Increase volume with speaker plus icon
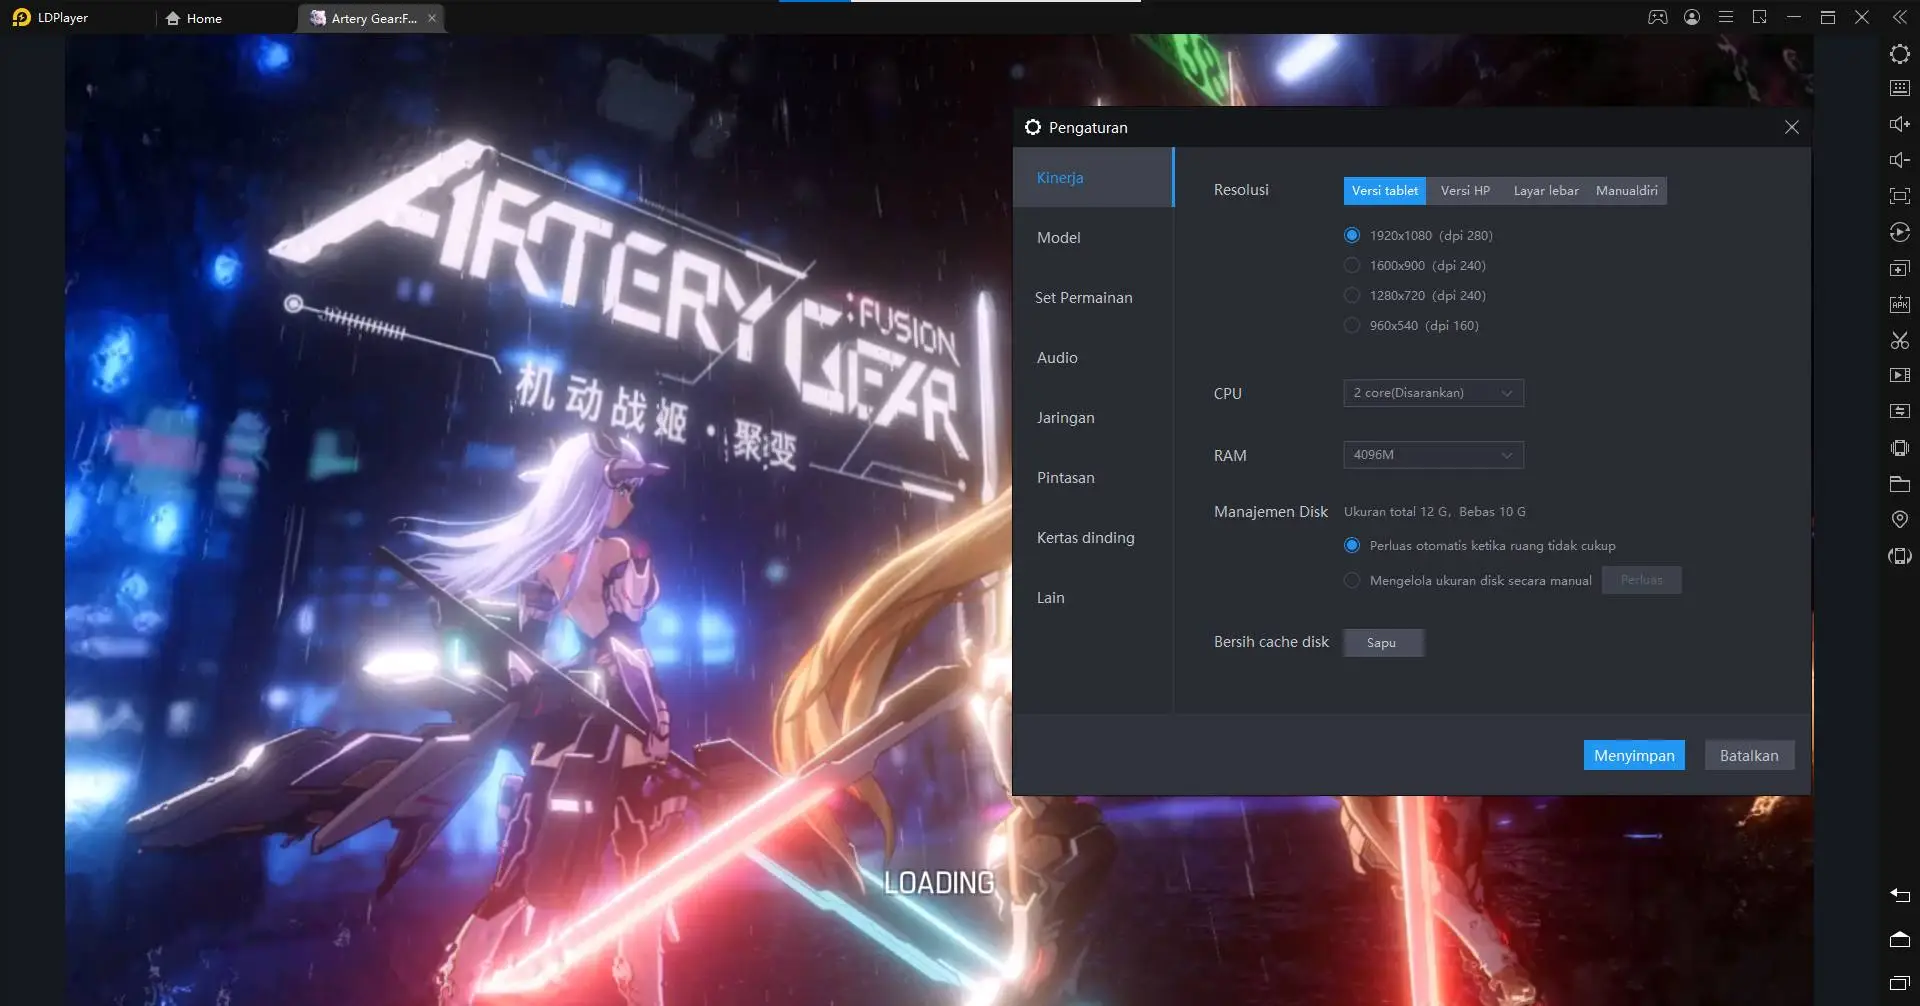The height and width of the screenshot is (1006, 1920). 1899,124
